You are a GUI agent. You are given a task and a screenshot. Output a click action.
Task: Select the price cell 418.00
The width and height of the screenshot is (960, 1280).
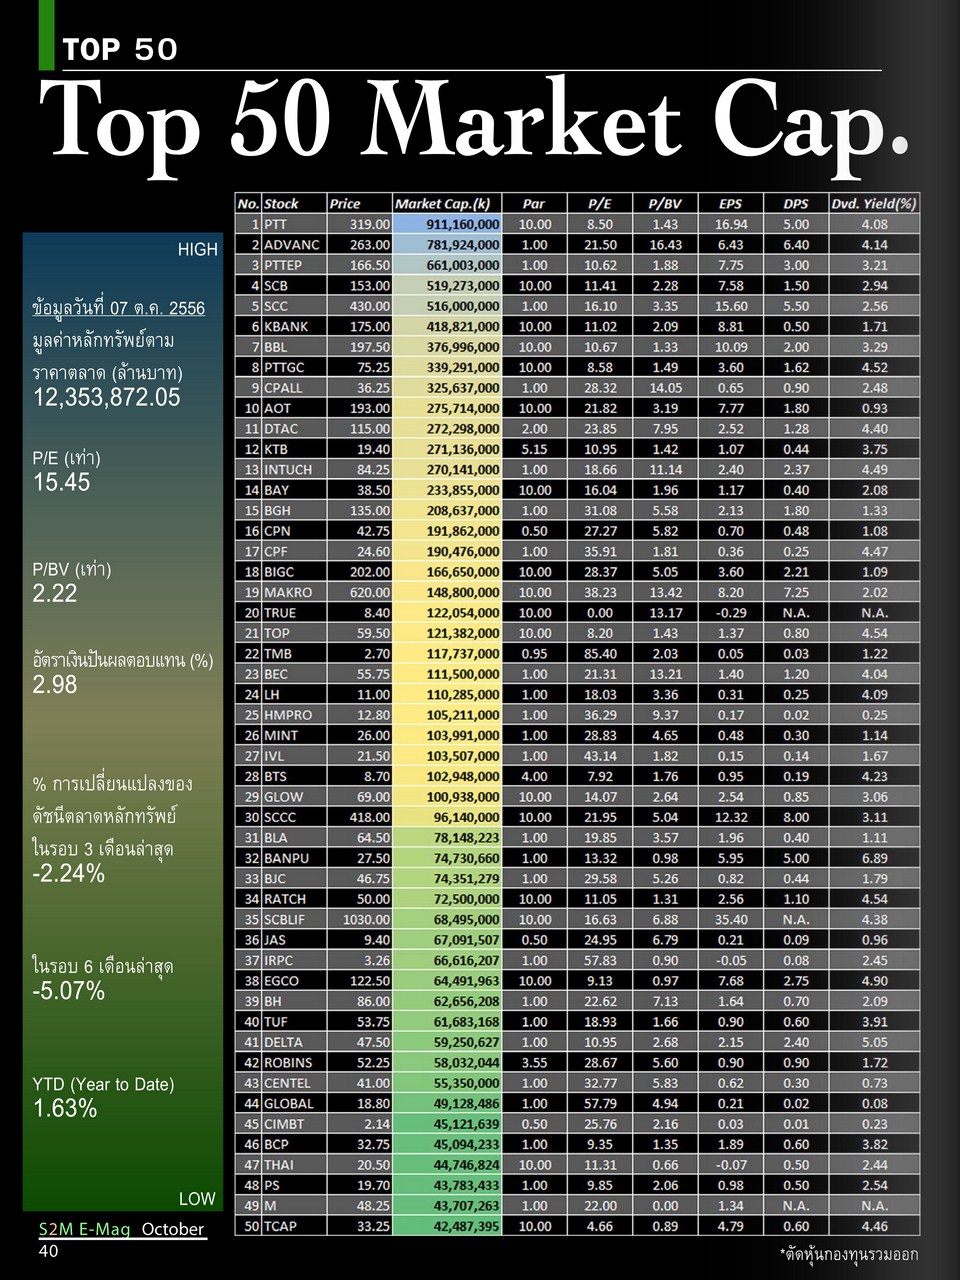pyautogui.click(x=360, y=817)
